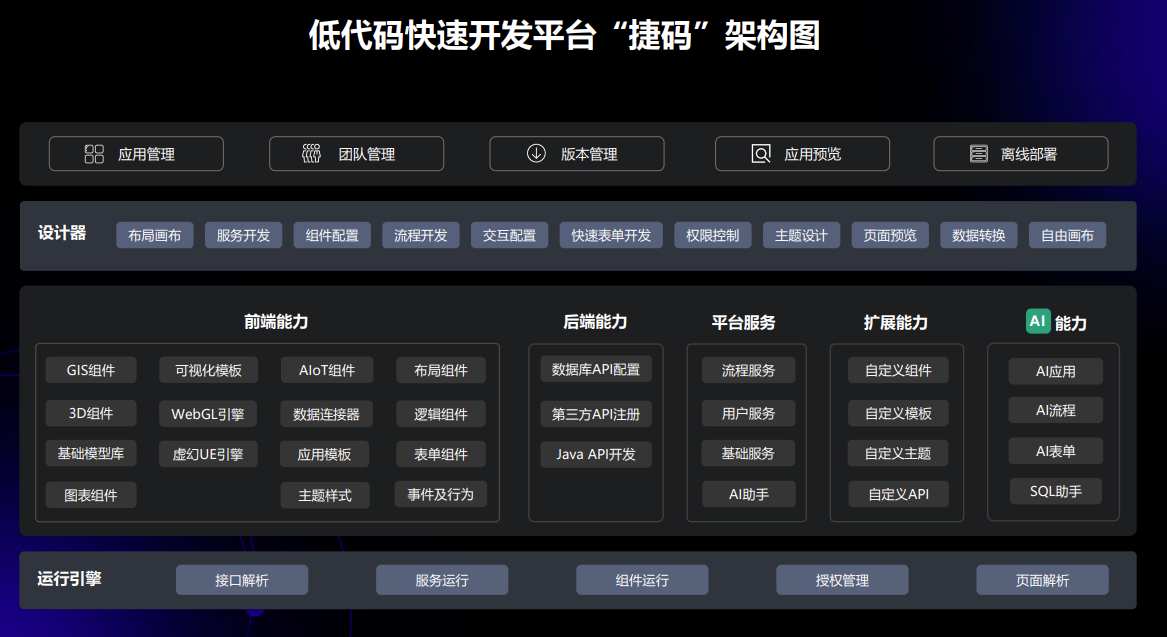Click the 事件及行为 box
The image size is (1167, 637).
[441, 494]
